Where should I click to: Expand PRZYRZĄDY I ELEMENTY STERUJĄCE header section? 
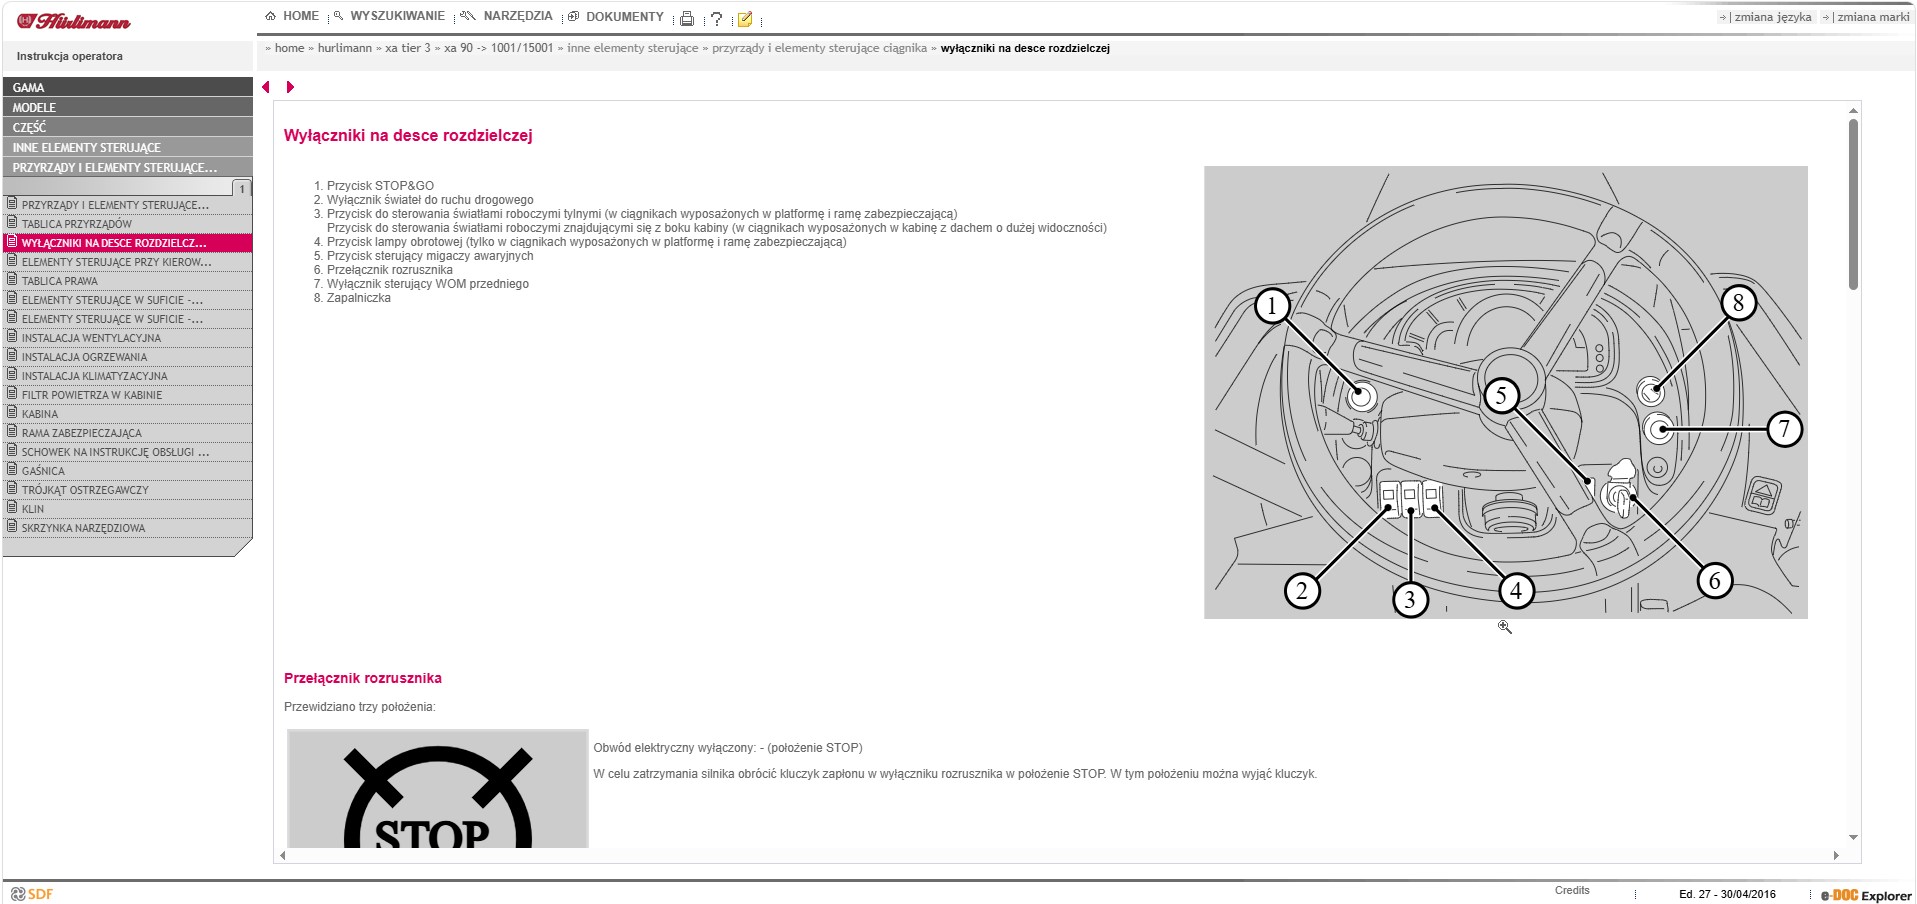pyautogui.click(x=128, y=167)
